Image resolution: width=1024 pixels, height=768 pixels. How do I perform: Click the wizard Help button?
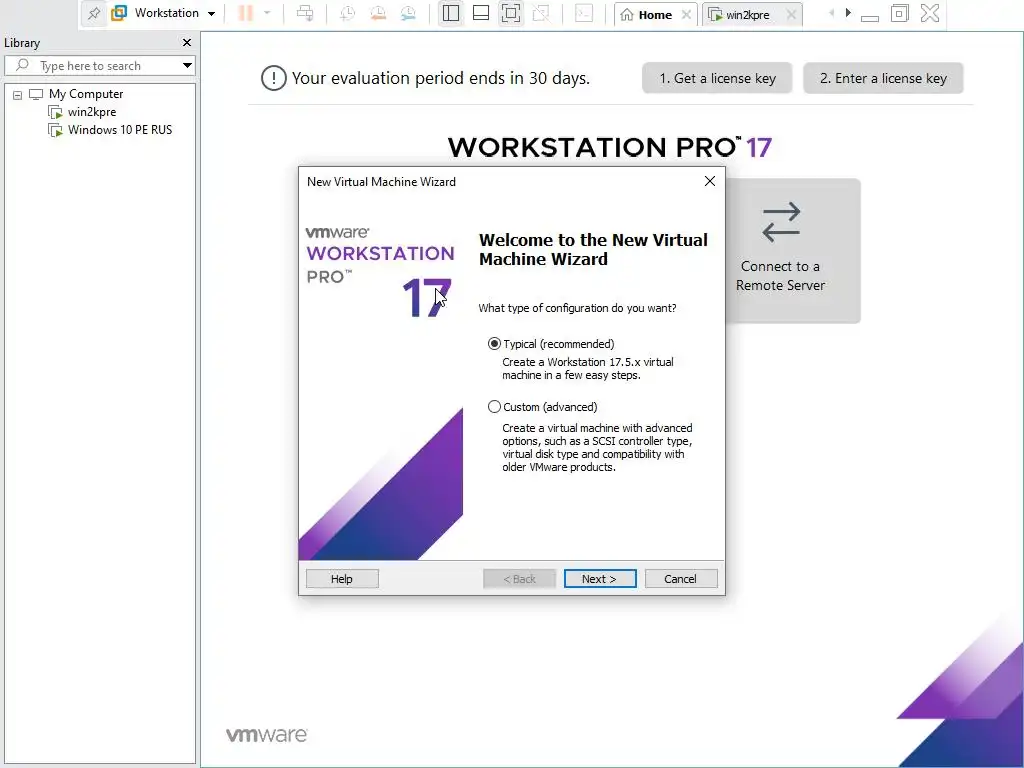[342, 579]
